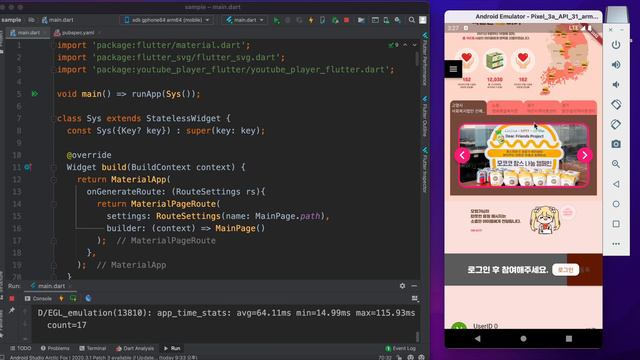
Task: Click Open DevTools blue icon in Run panel
Action: pos(88,299)
